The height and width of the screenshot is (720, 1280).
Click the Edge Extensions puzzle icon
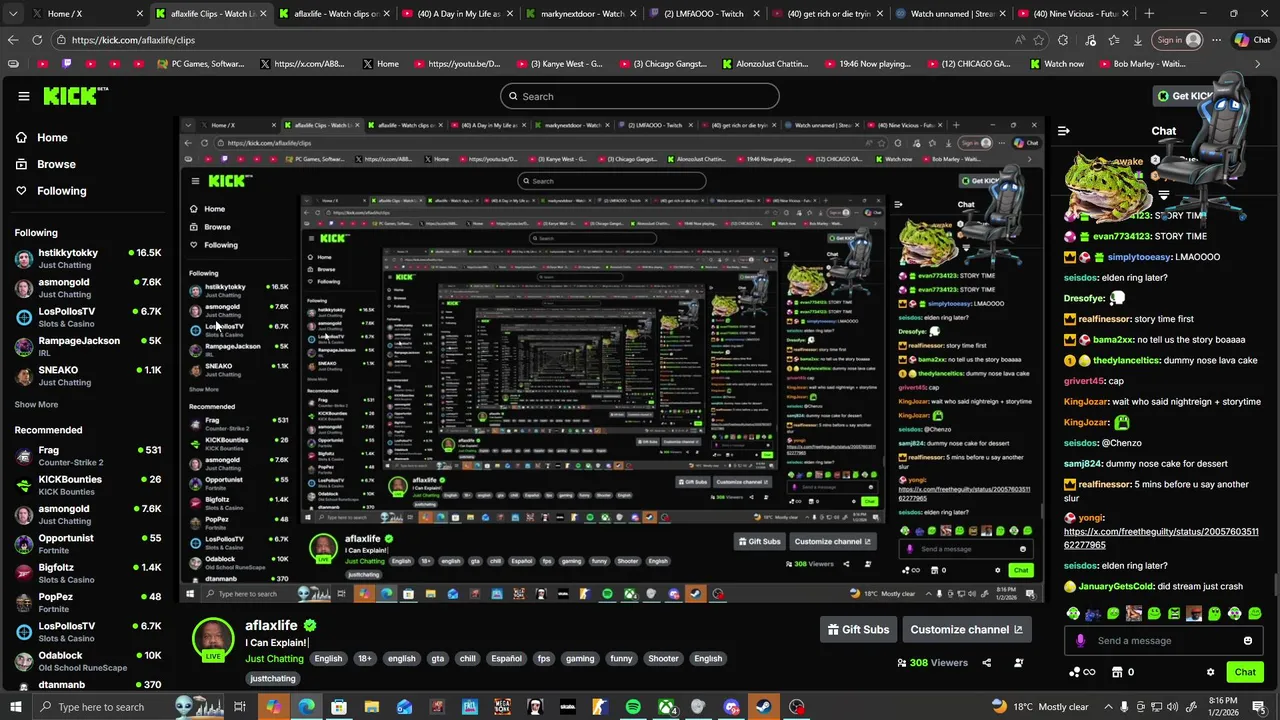1063,40
